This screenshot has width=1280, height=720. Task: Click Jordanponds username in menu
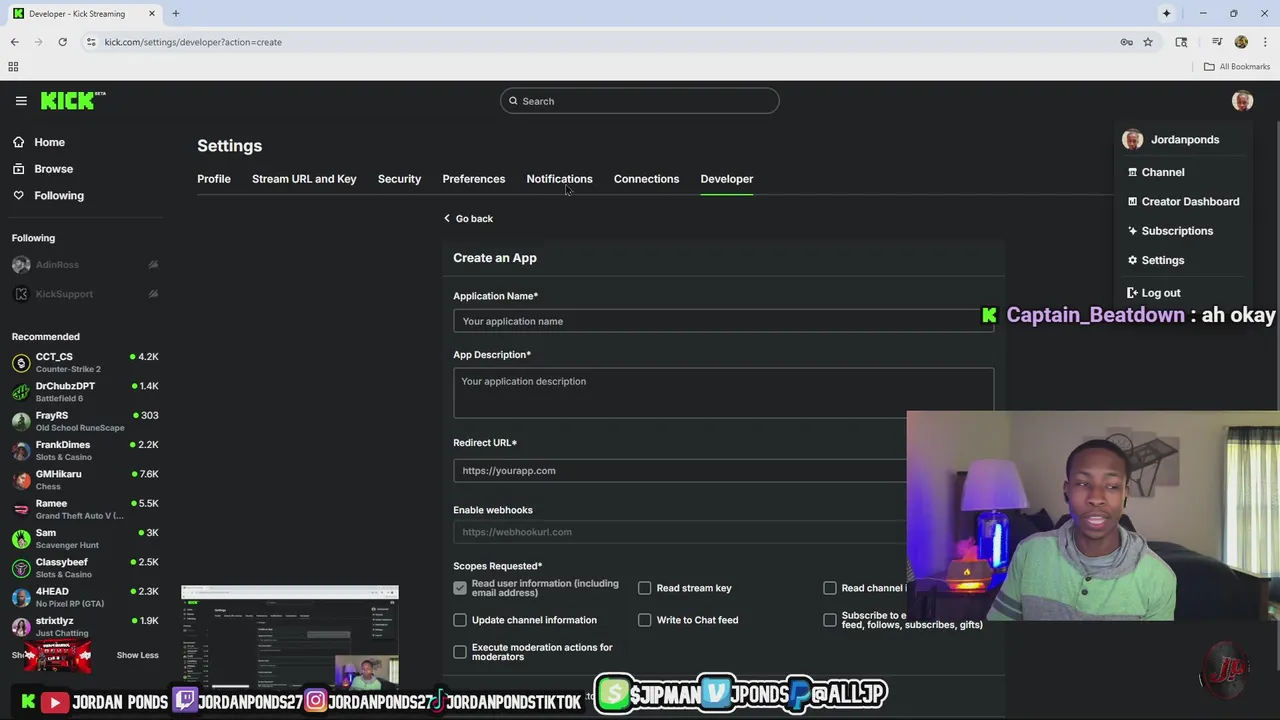pyautogui.click(x=1185, y=140)
